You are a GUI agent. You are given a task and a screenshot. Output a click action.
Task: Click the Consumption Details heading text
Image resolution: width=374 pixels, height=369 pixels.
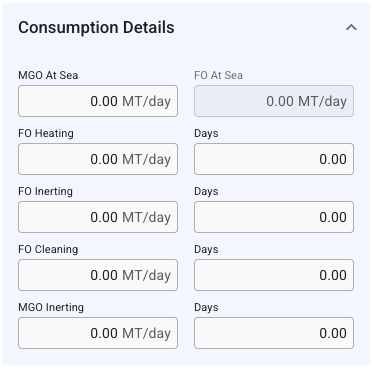click(x=96, y=27)
